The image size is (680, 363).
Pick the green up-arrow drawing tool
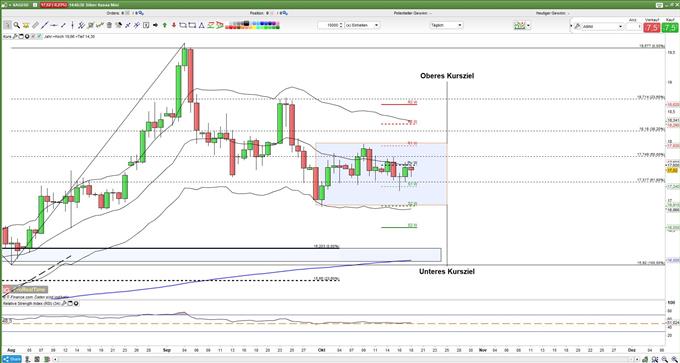click(165, 25)
